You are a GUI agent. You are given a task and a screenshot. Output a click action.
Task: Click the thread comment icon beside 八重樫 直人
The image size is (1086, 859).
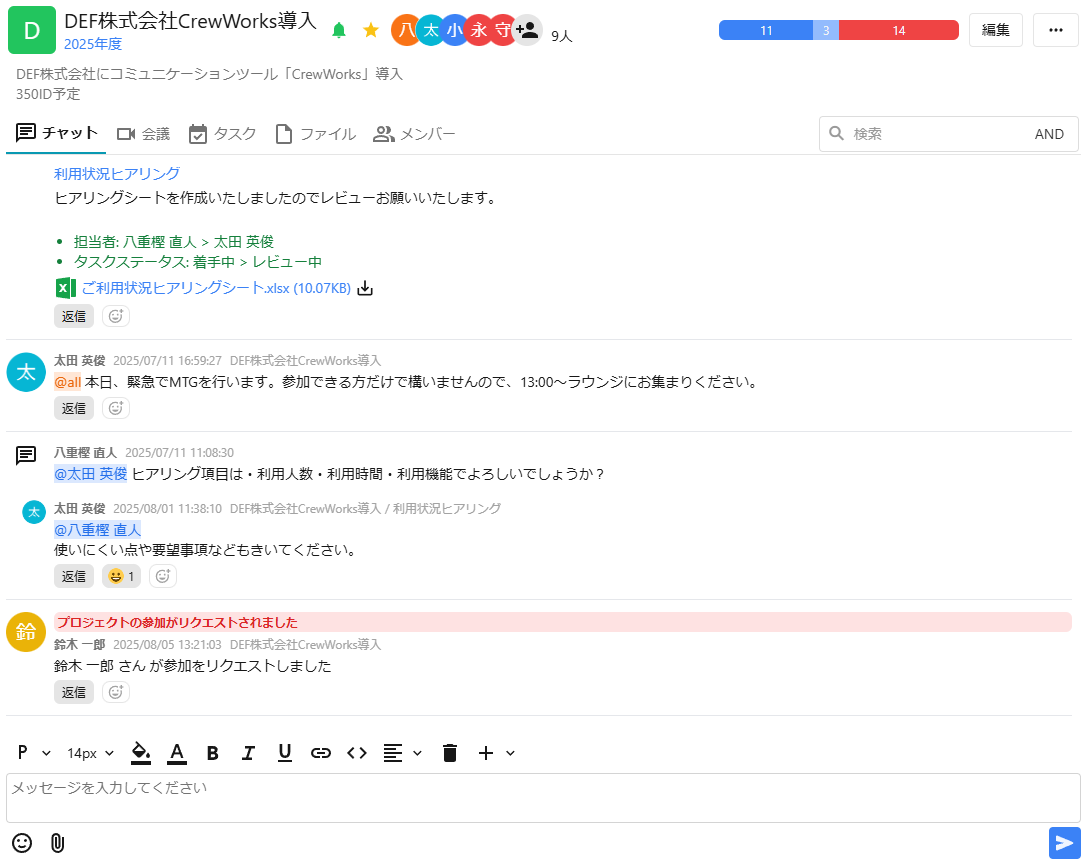[26, 455]
